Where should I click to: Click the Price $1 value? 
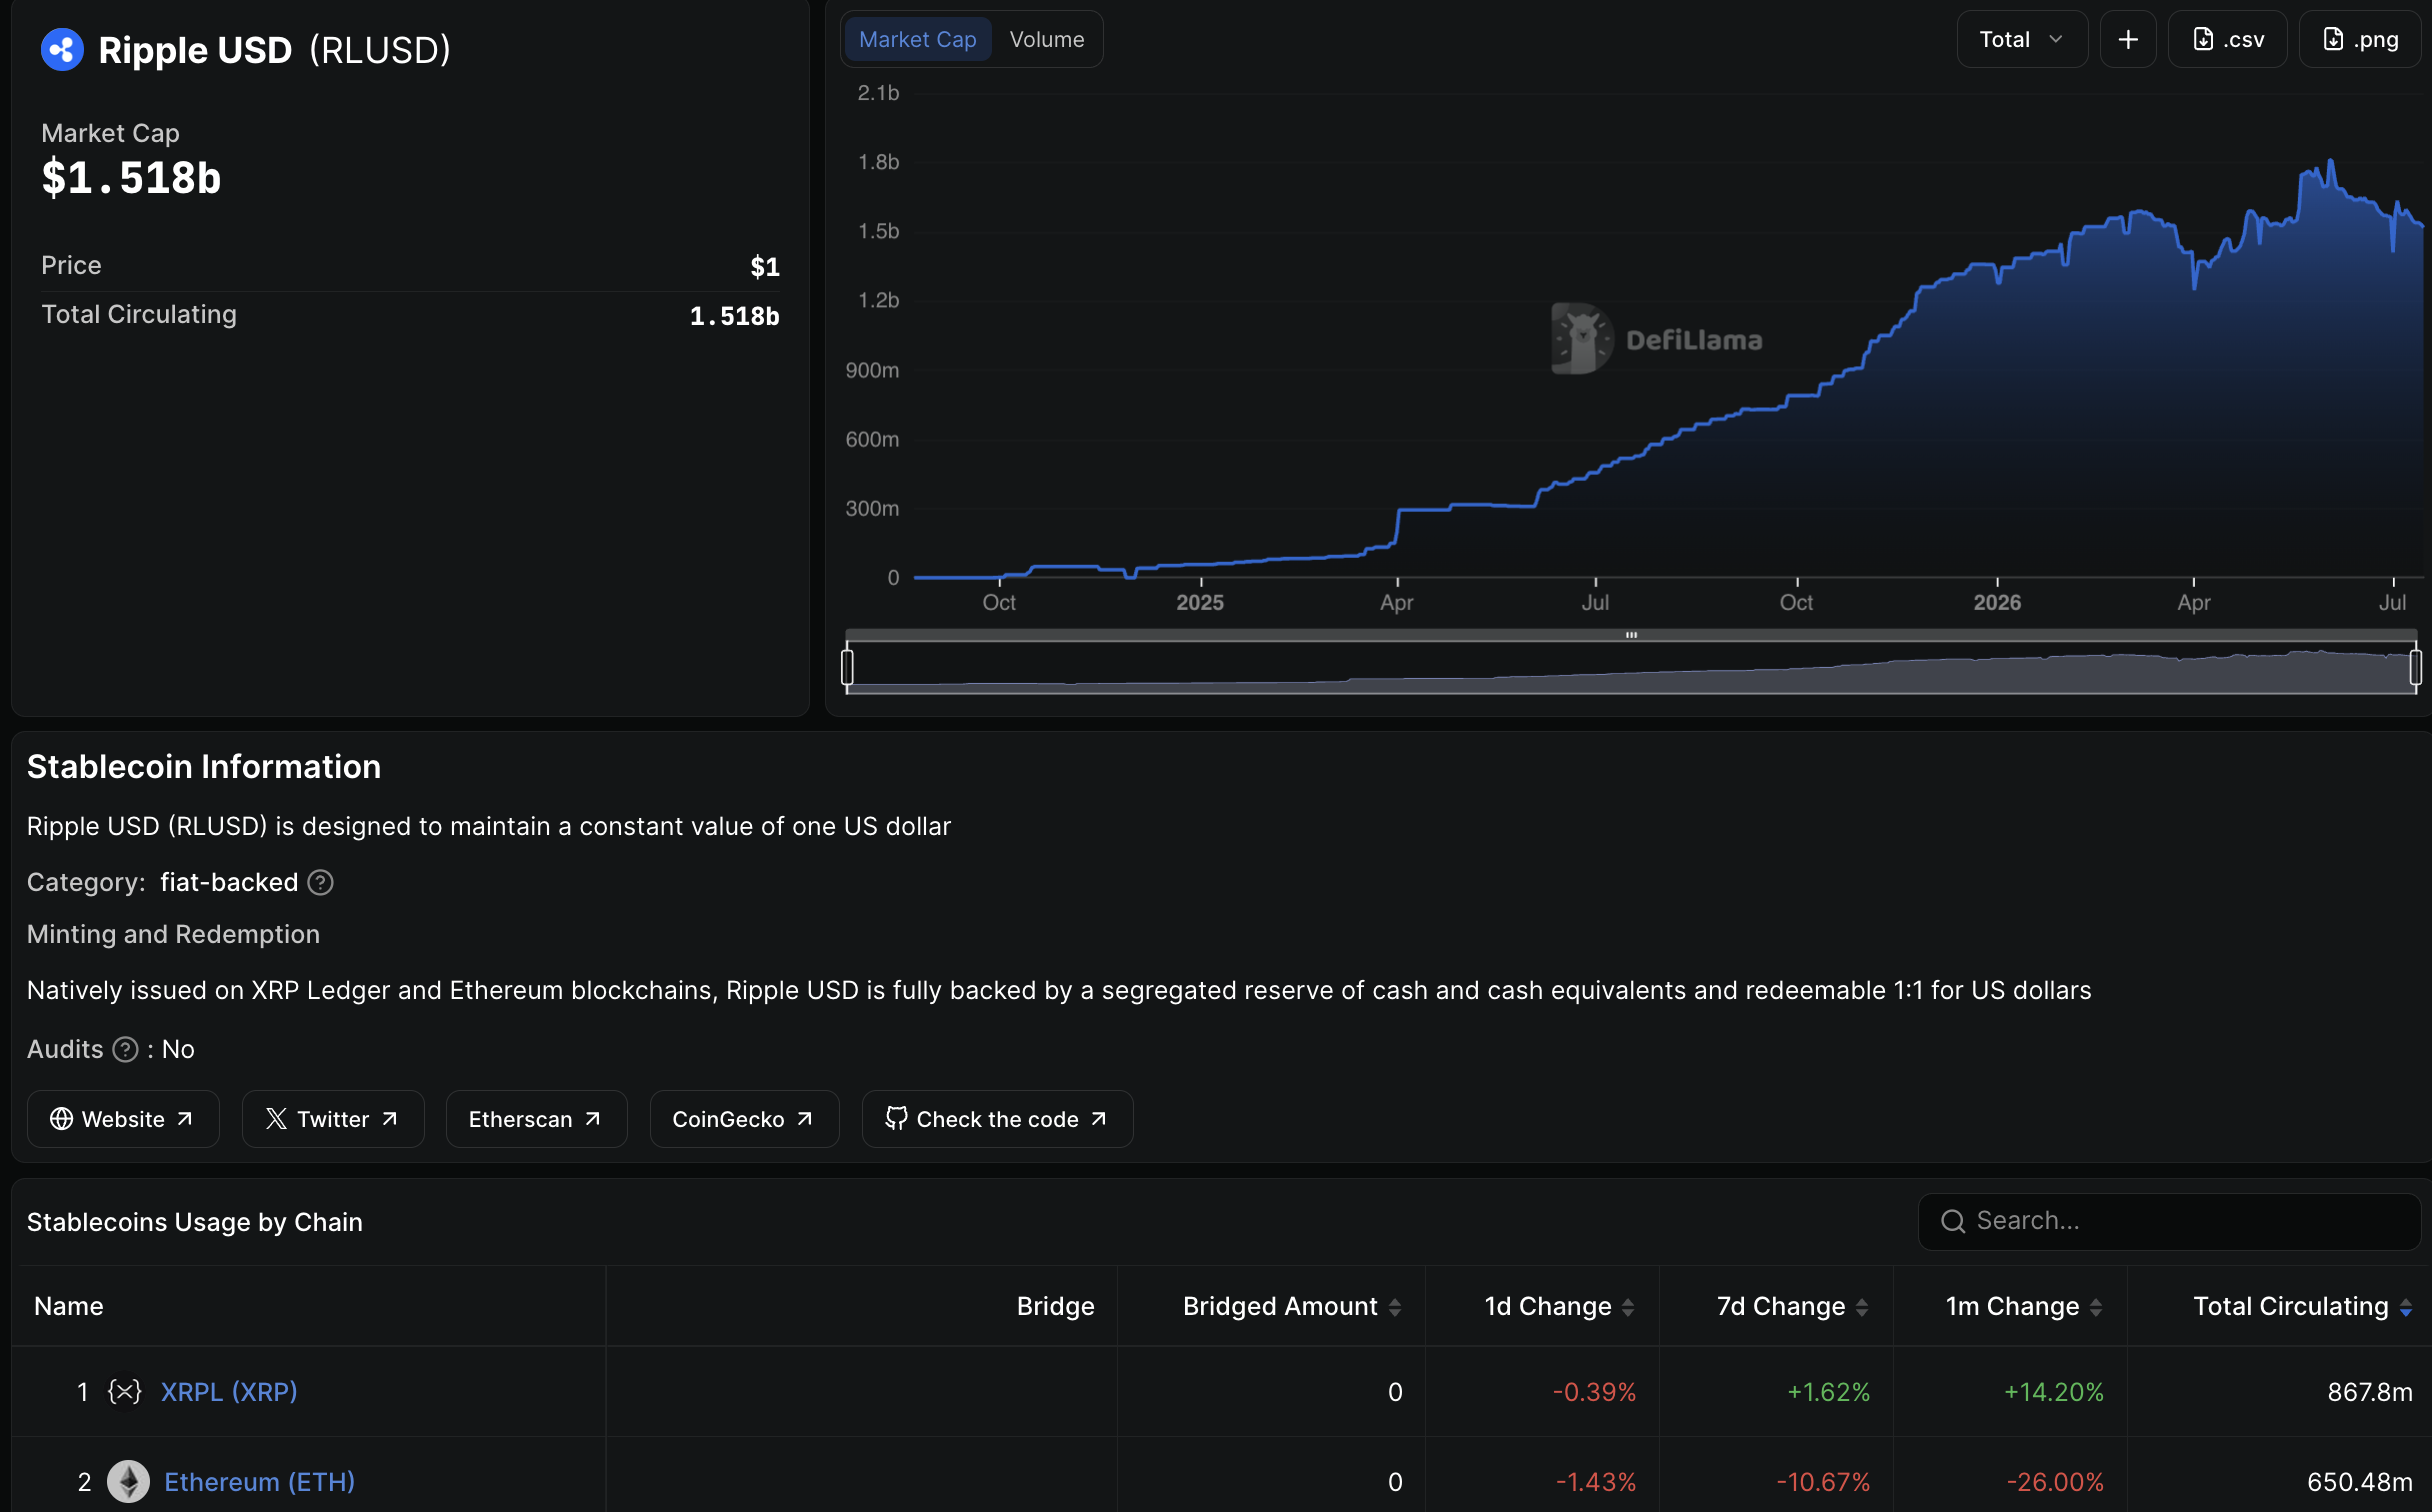tap(765, 267)
